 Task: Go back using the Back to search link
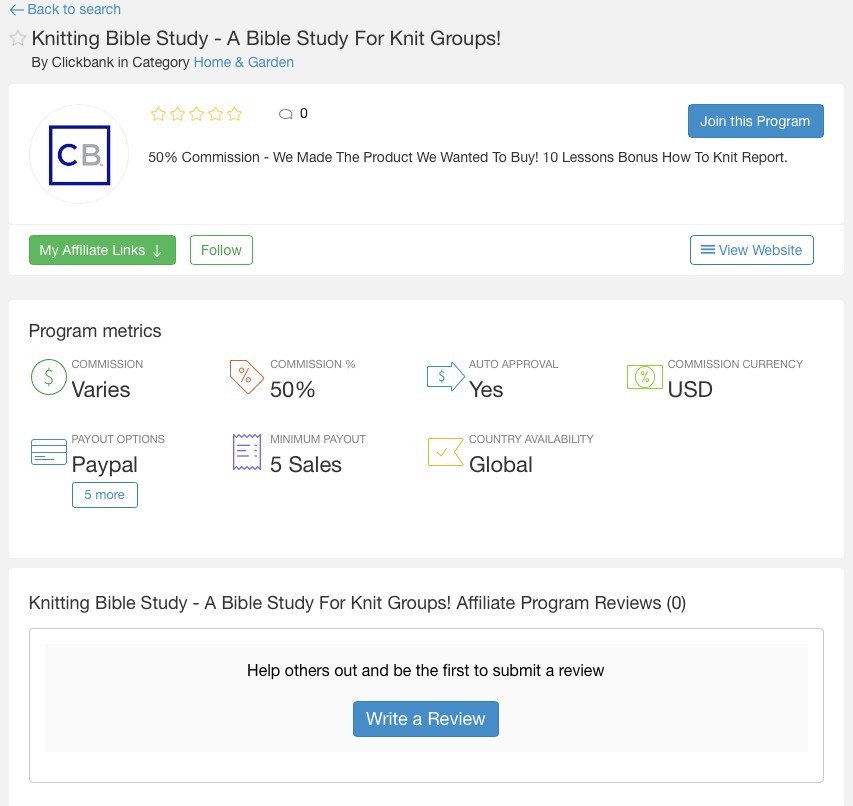tap(65, 9)
